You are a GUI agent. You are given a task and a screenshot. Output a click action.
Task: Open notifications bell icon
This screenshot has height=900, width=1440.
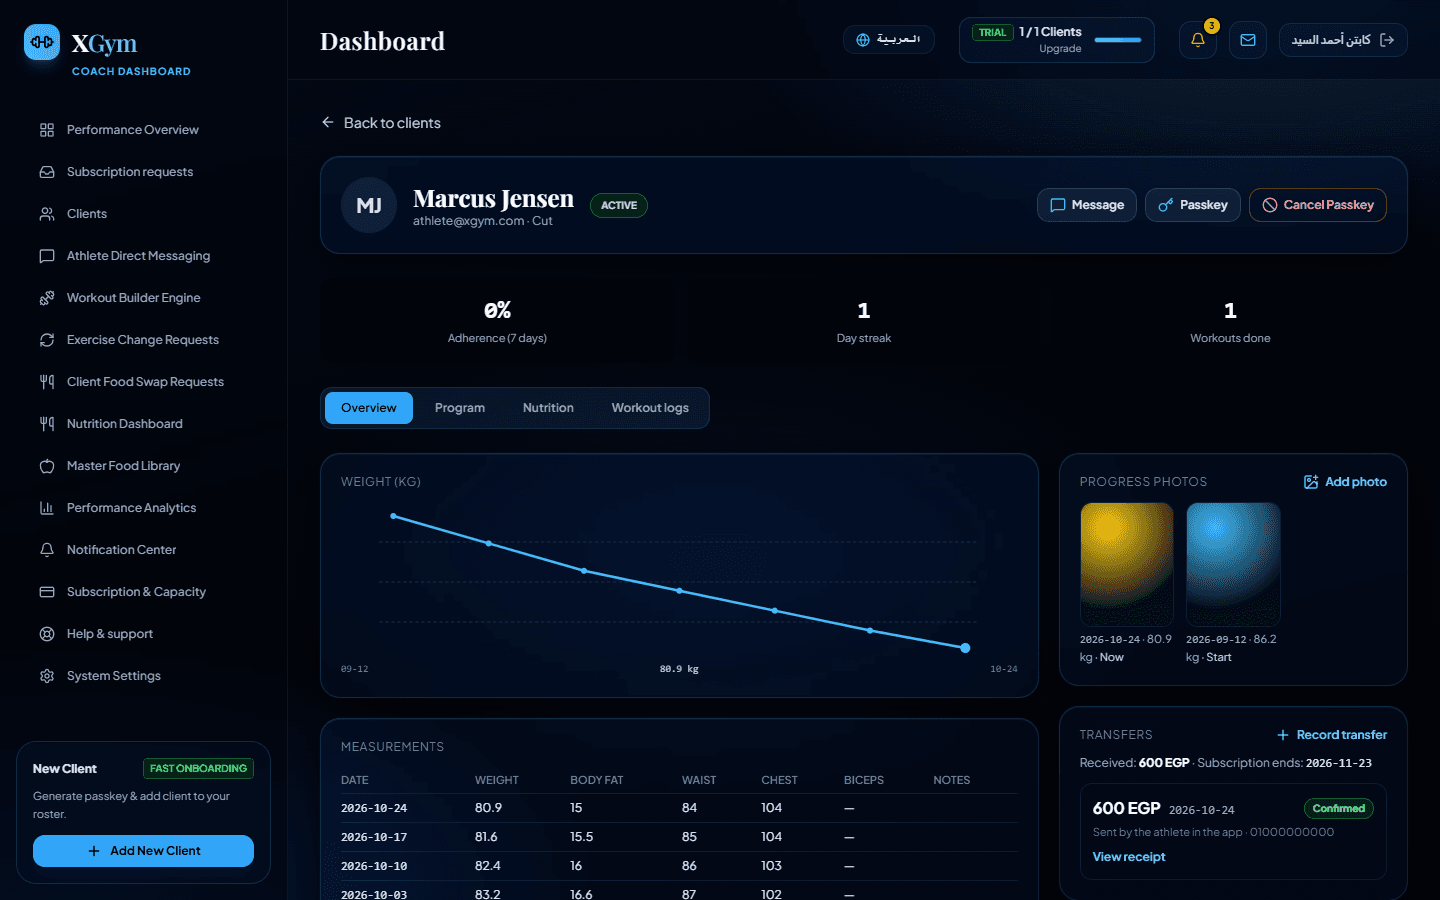click(1198, 40)
